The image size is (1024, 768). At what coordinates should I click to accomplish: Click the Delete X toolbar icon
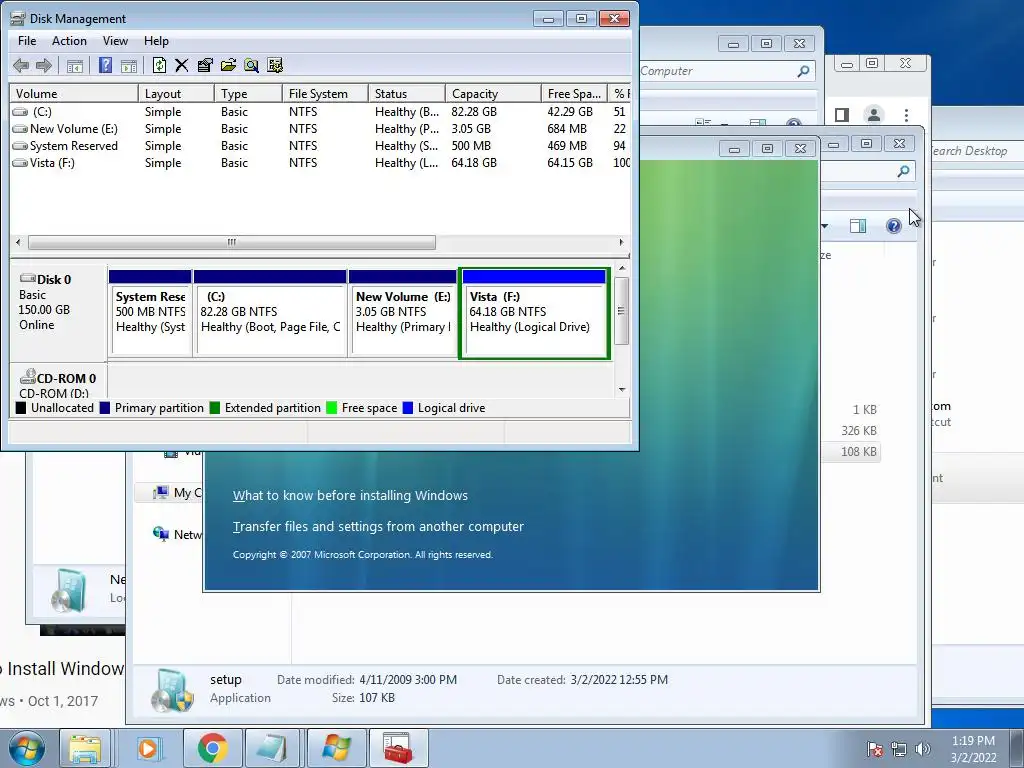click(182, 65)
